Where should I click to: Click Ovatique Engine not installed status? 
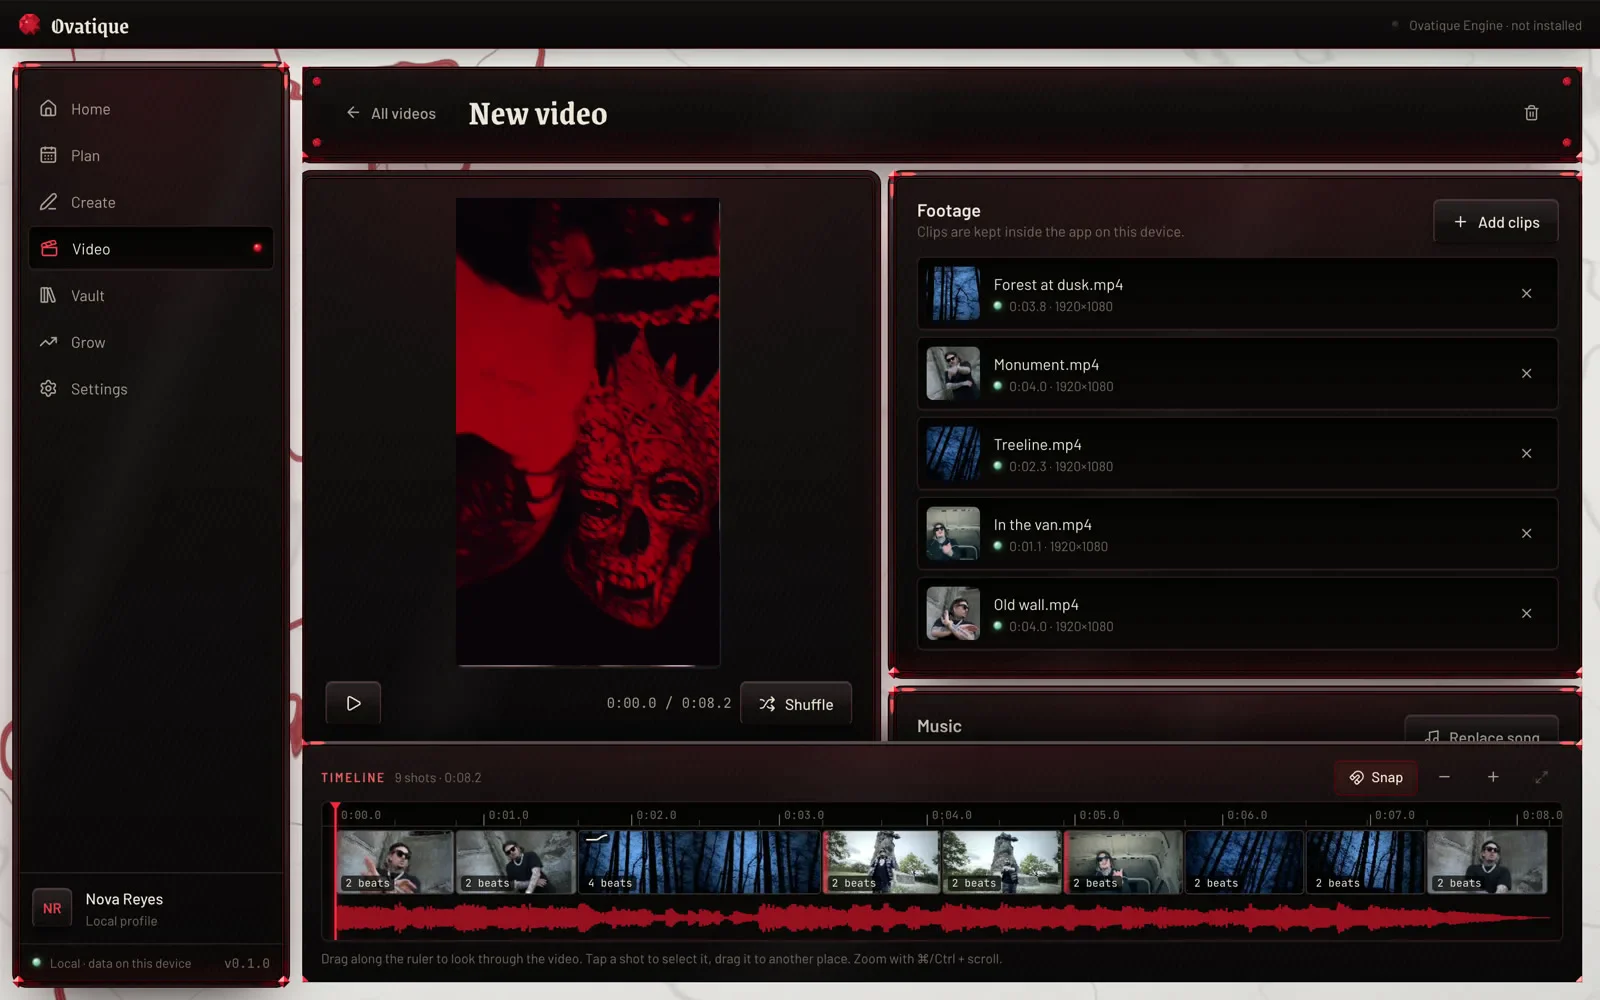(1487, 26)
